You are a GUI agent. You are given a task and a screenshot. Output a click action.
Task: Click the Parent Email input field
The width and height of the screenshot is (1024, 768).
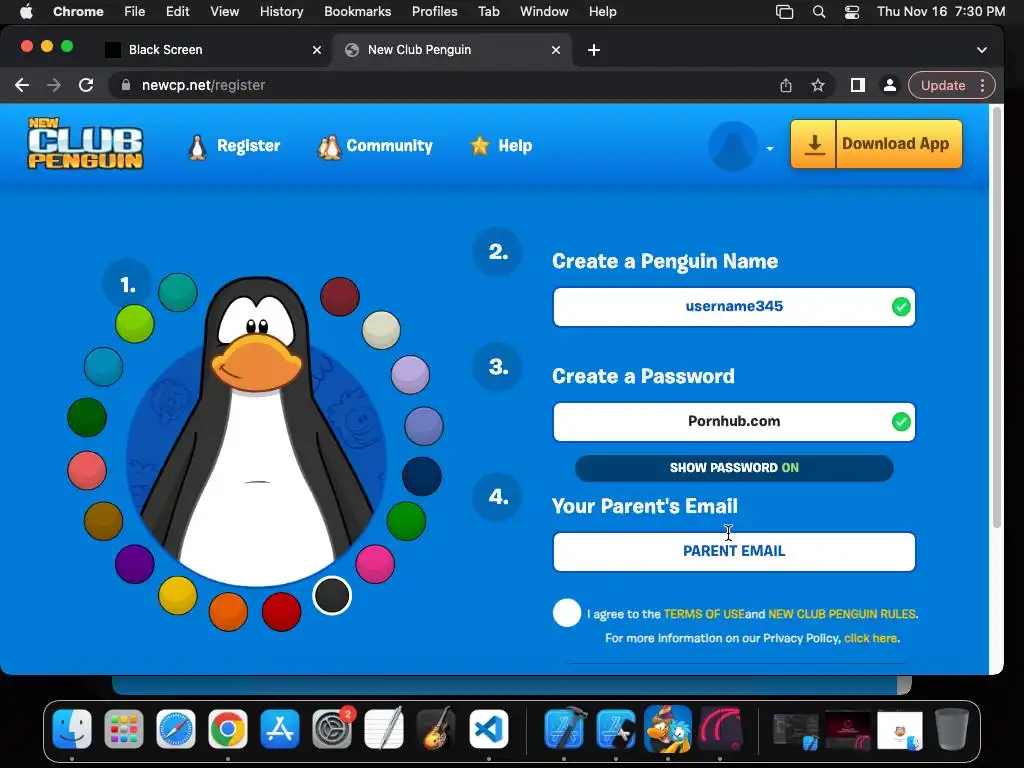pos(734,551)
